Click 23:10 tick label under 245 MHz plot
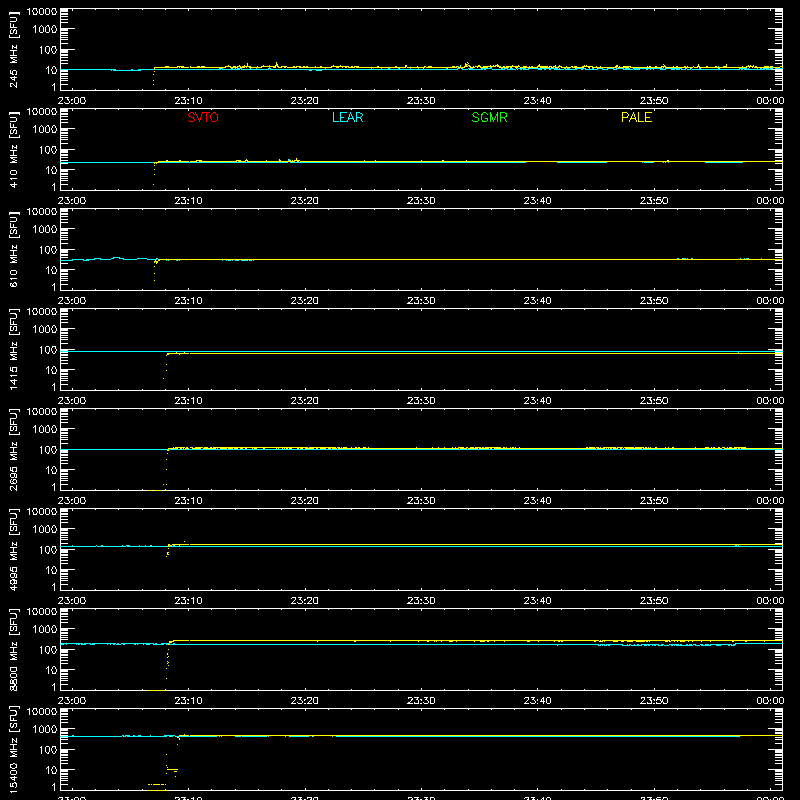800x800 pixels. point(188,101)
